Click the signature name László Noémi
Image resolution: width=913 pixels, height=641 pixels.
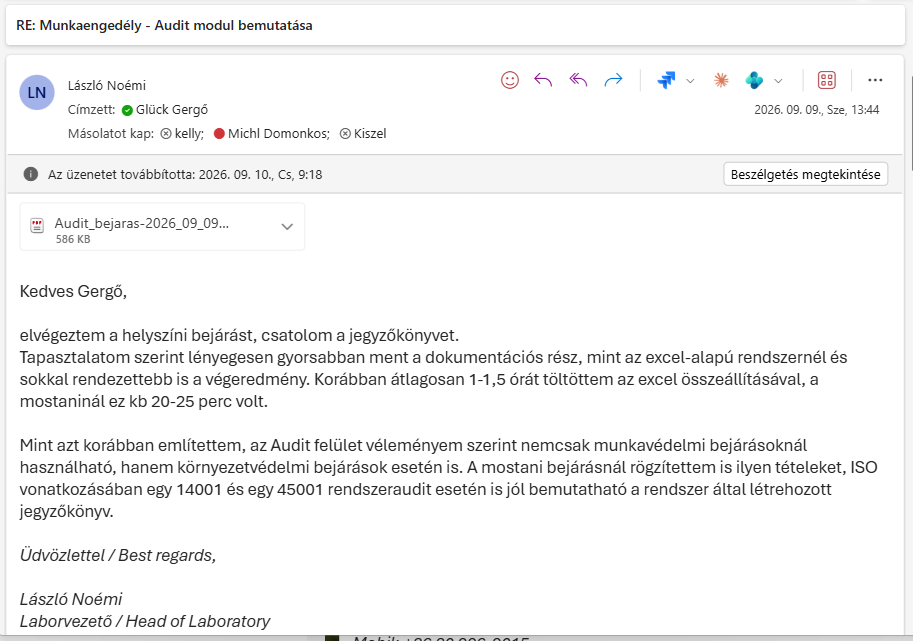click(x=71, y=599)
